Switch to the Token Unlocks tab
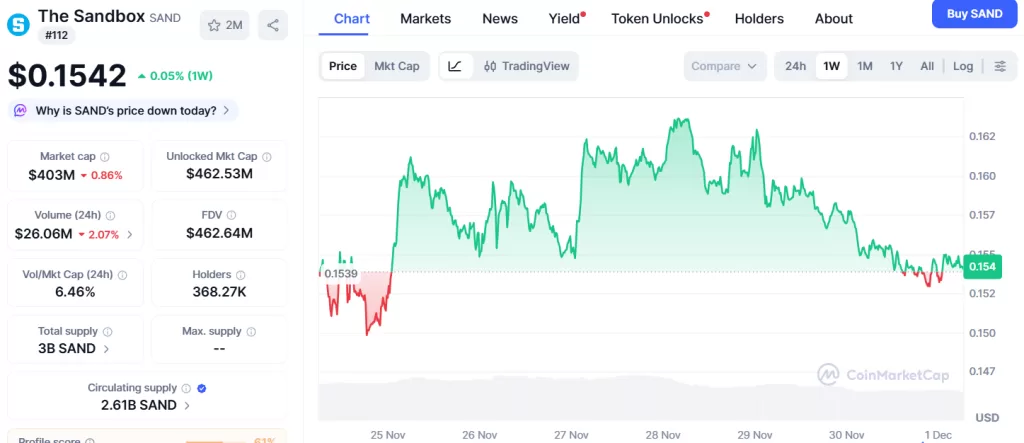This screenshot has width=1024, height=443. 657,18
